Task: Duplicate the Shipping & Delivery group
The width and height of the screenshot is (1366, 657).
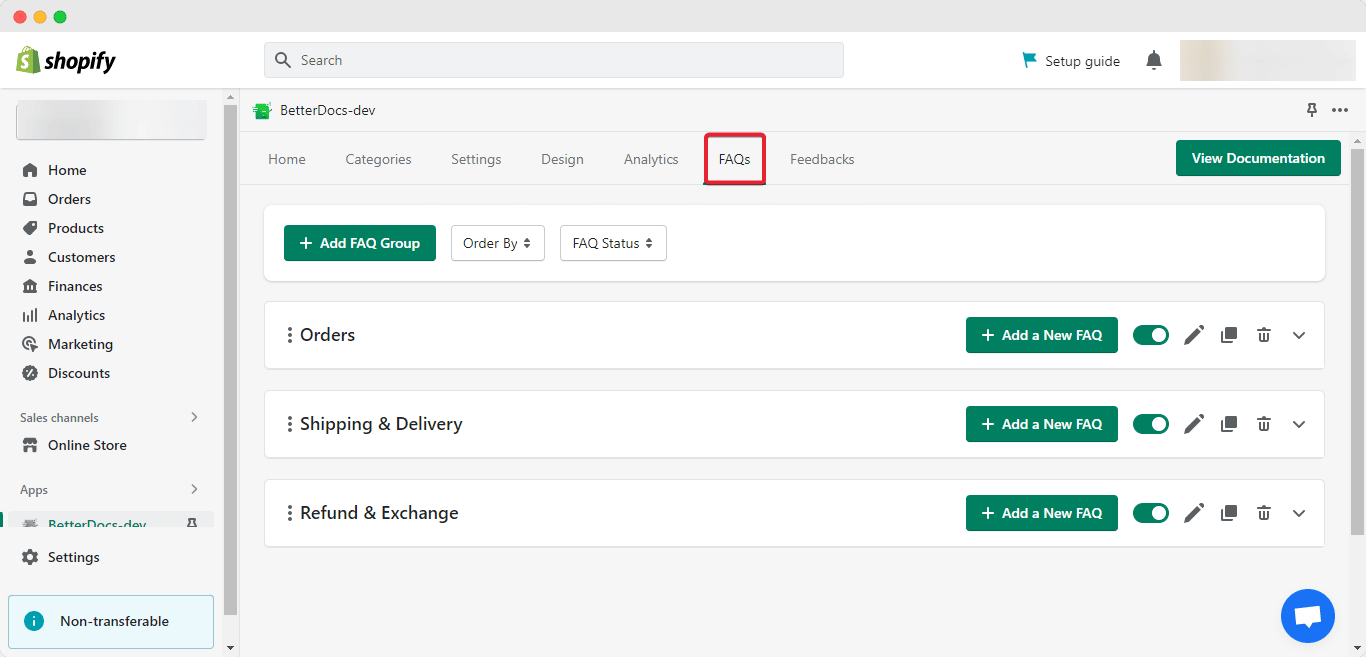Action: pyautogui.click(x=1229, y=424)
